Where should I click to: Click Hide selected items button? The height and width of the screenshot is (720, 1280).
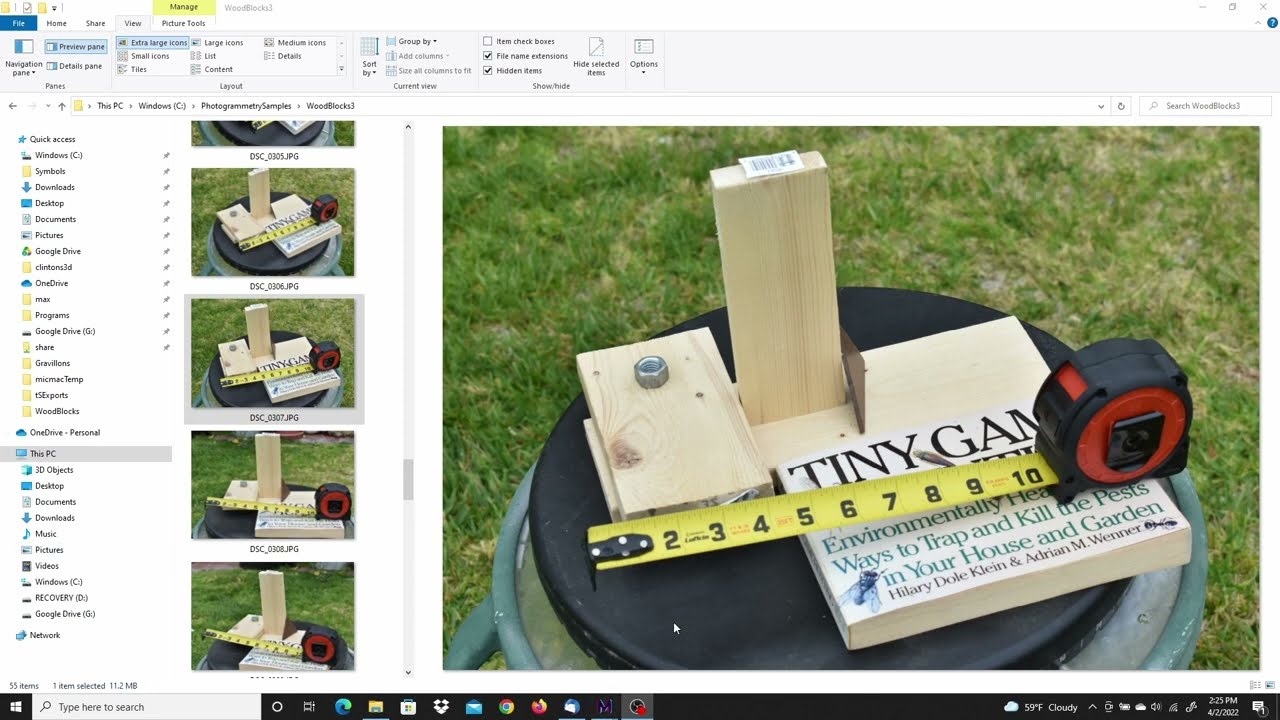point(596,58)
